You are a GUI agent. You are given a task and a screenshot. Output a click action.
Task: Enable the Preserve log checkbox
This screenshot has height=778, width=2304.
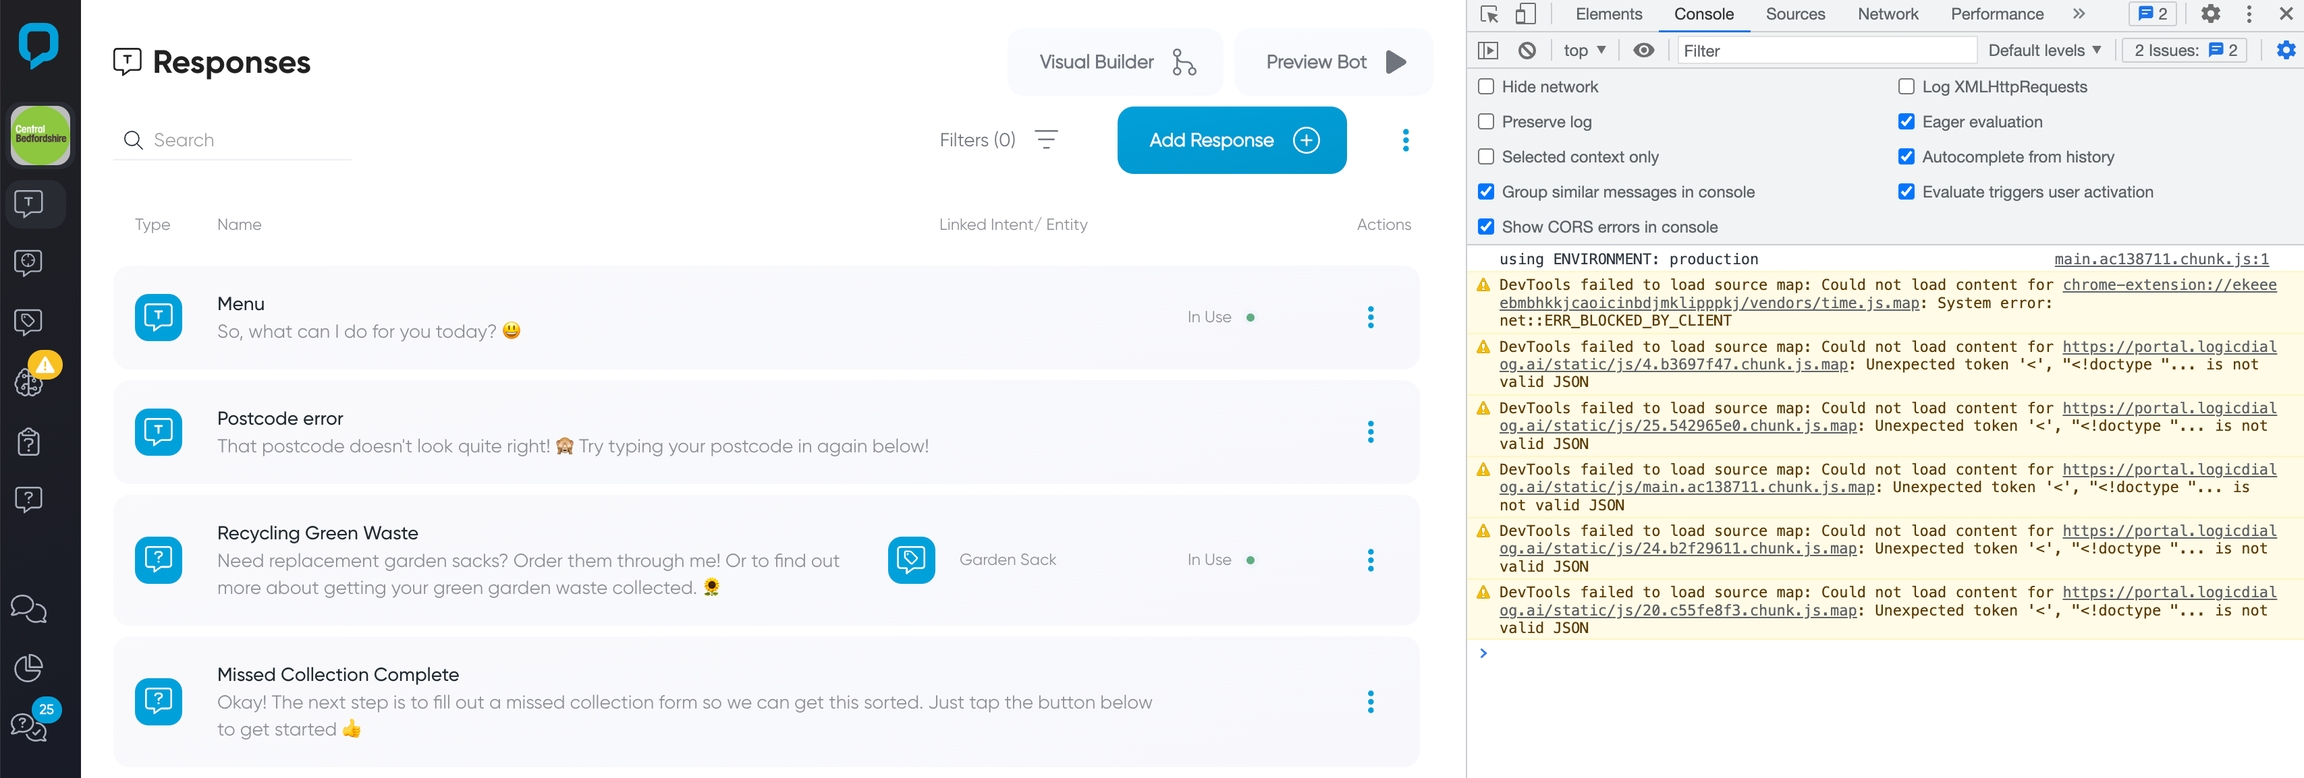1486,122
